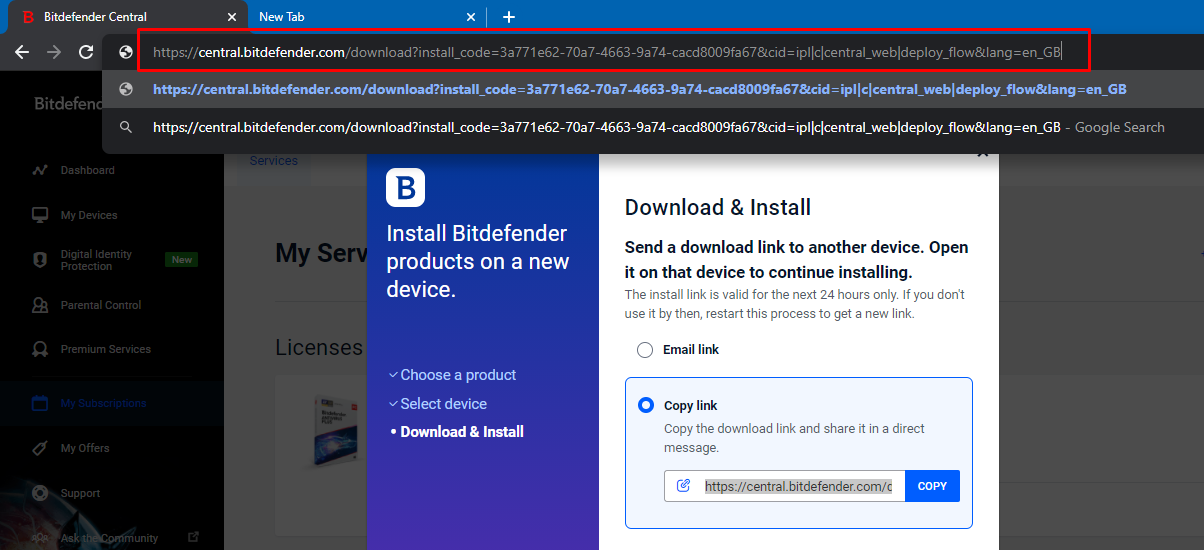
Task: Click the COPY button
Action: tap(932, 486)
